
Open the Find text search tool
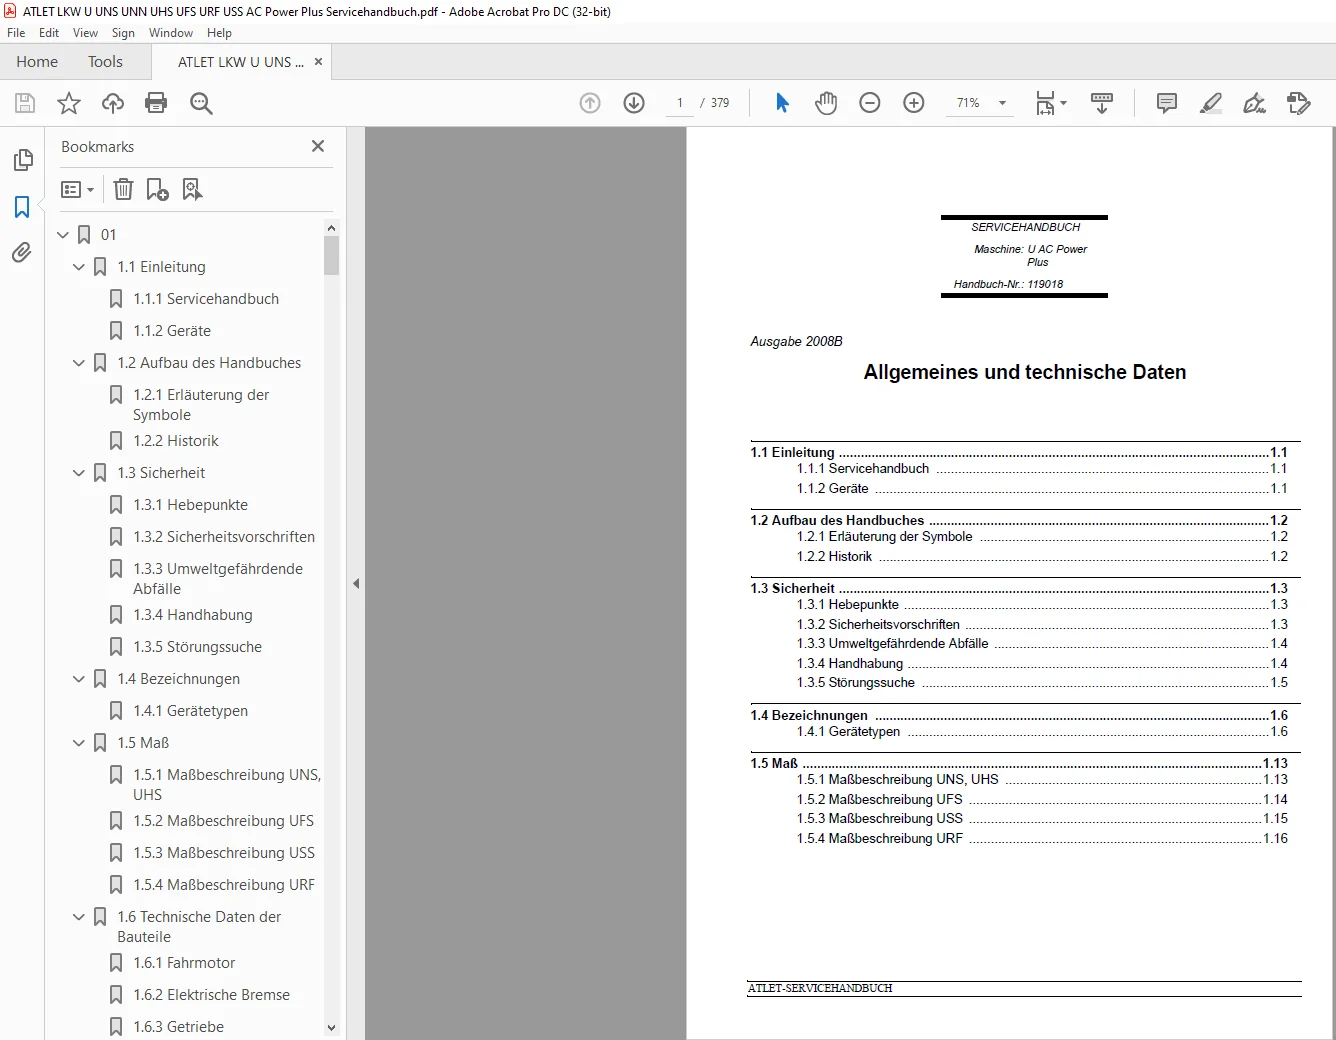[201, 103]
